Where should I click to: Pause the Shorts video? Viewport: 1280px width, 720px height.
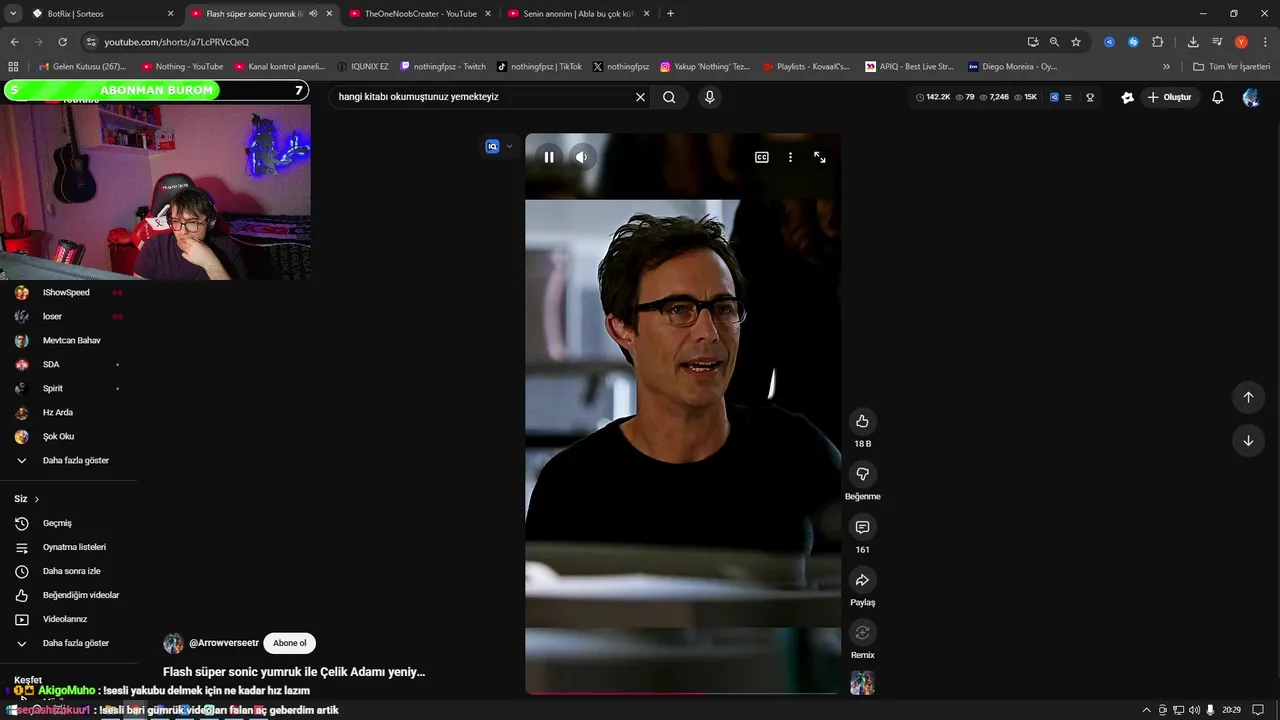(549, 157)
